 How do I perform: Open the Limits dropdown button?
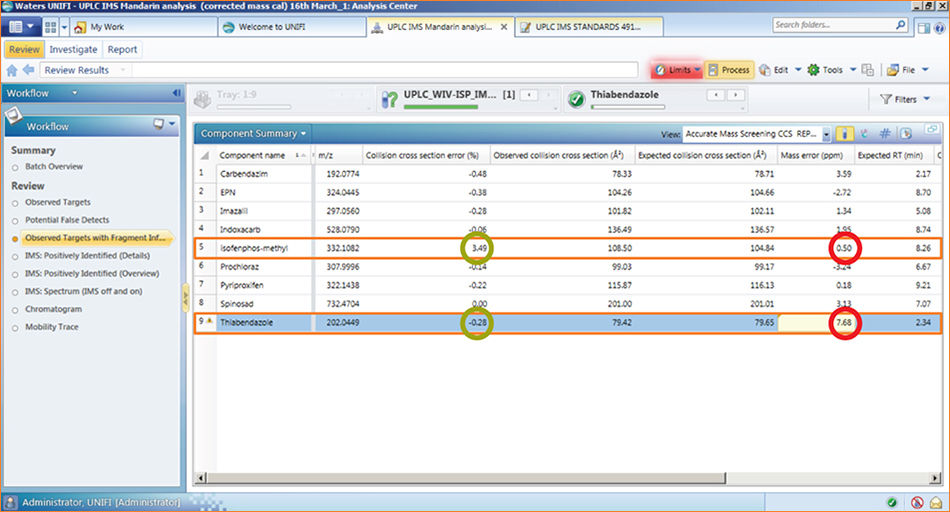[677, 70]
